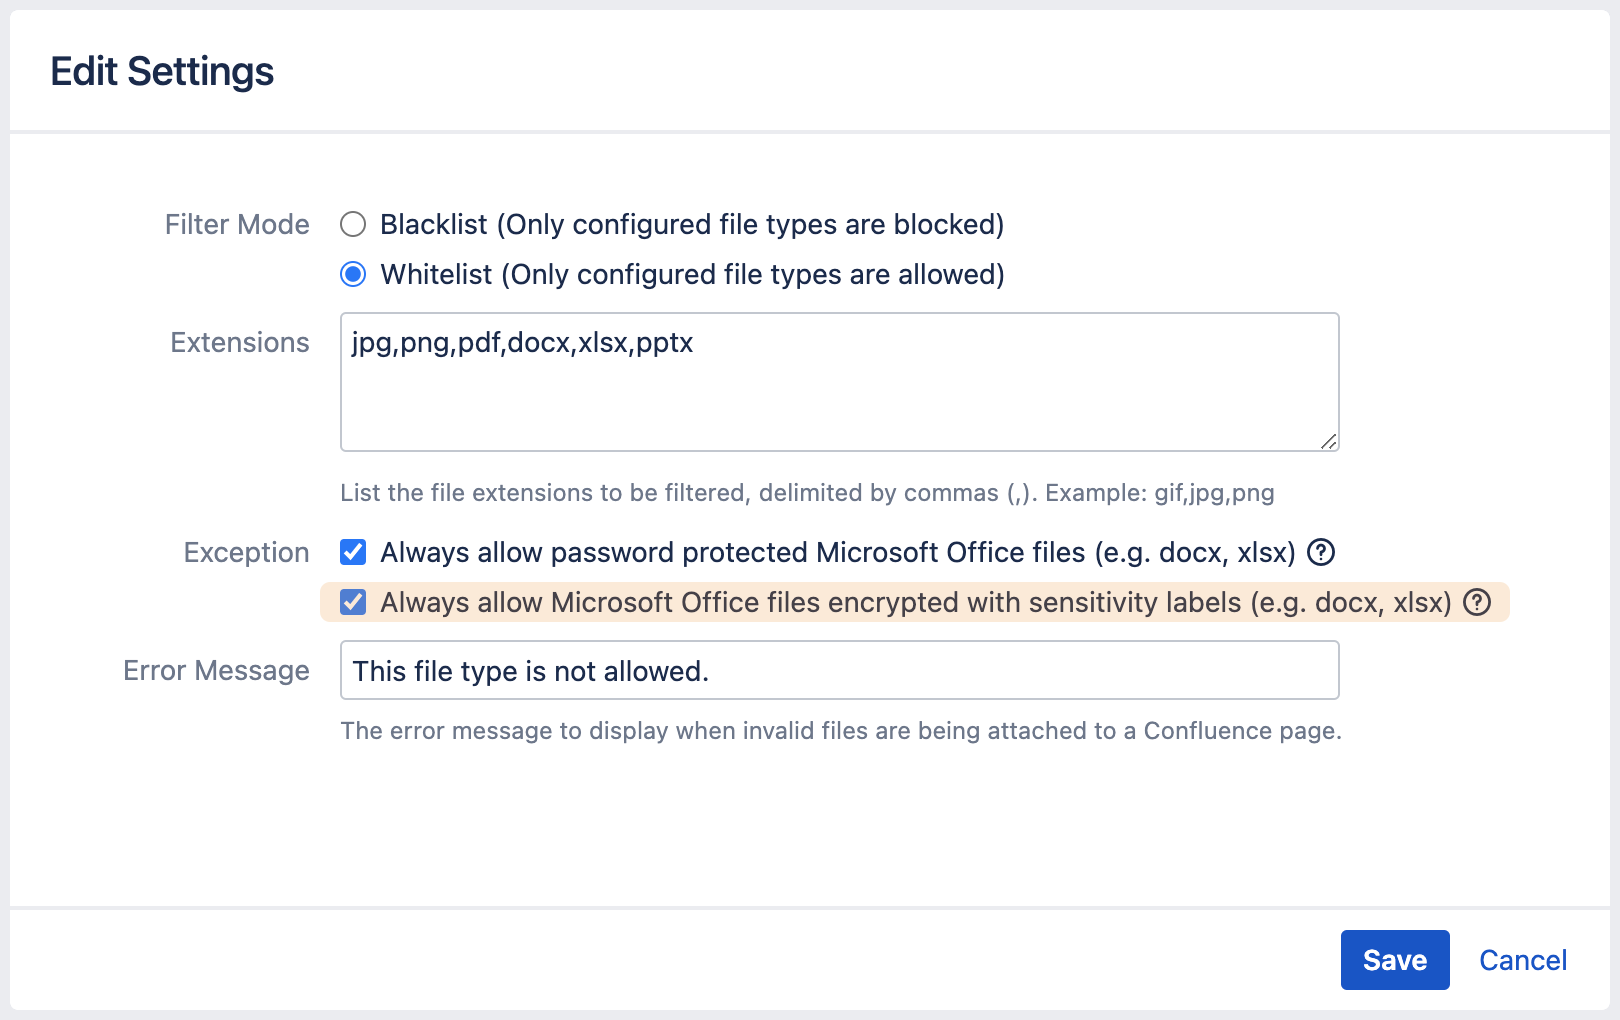
Task: Click the Exception label
Action: [246, 552]
